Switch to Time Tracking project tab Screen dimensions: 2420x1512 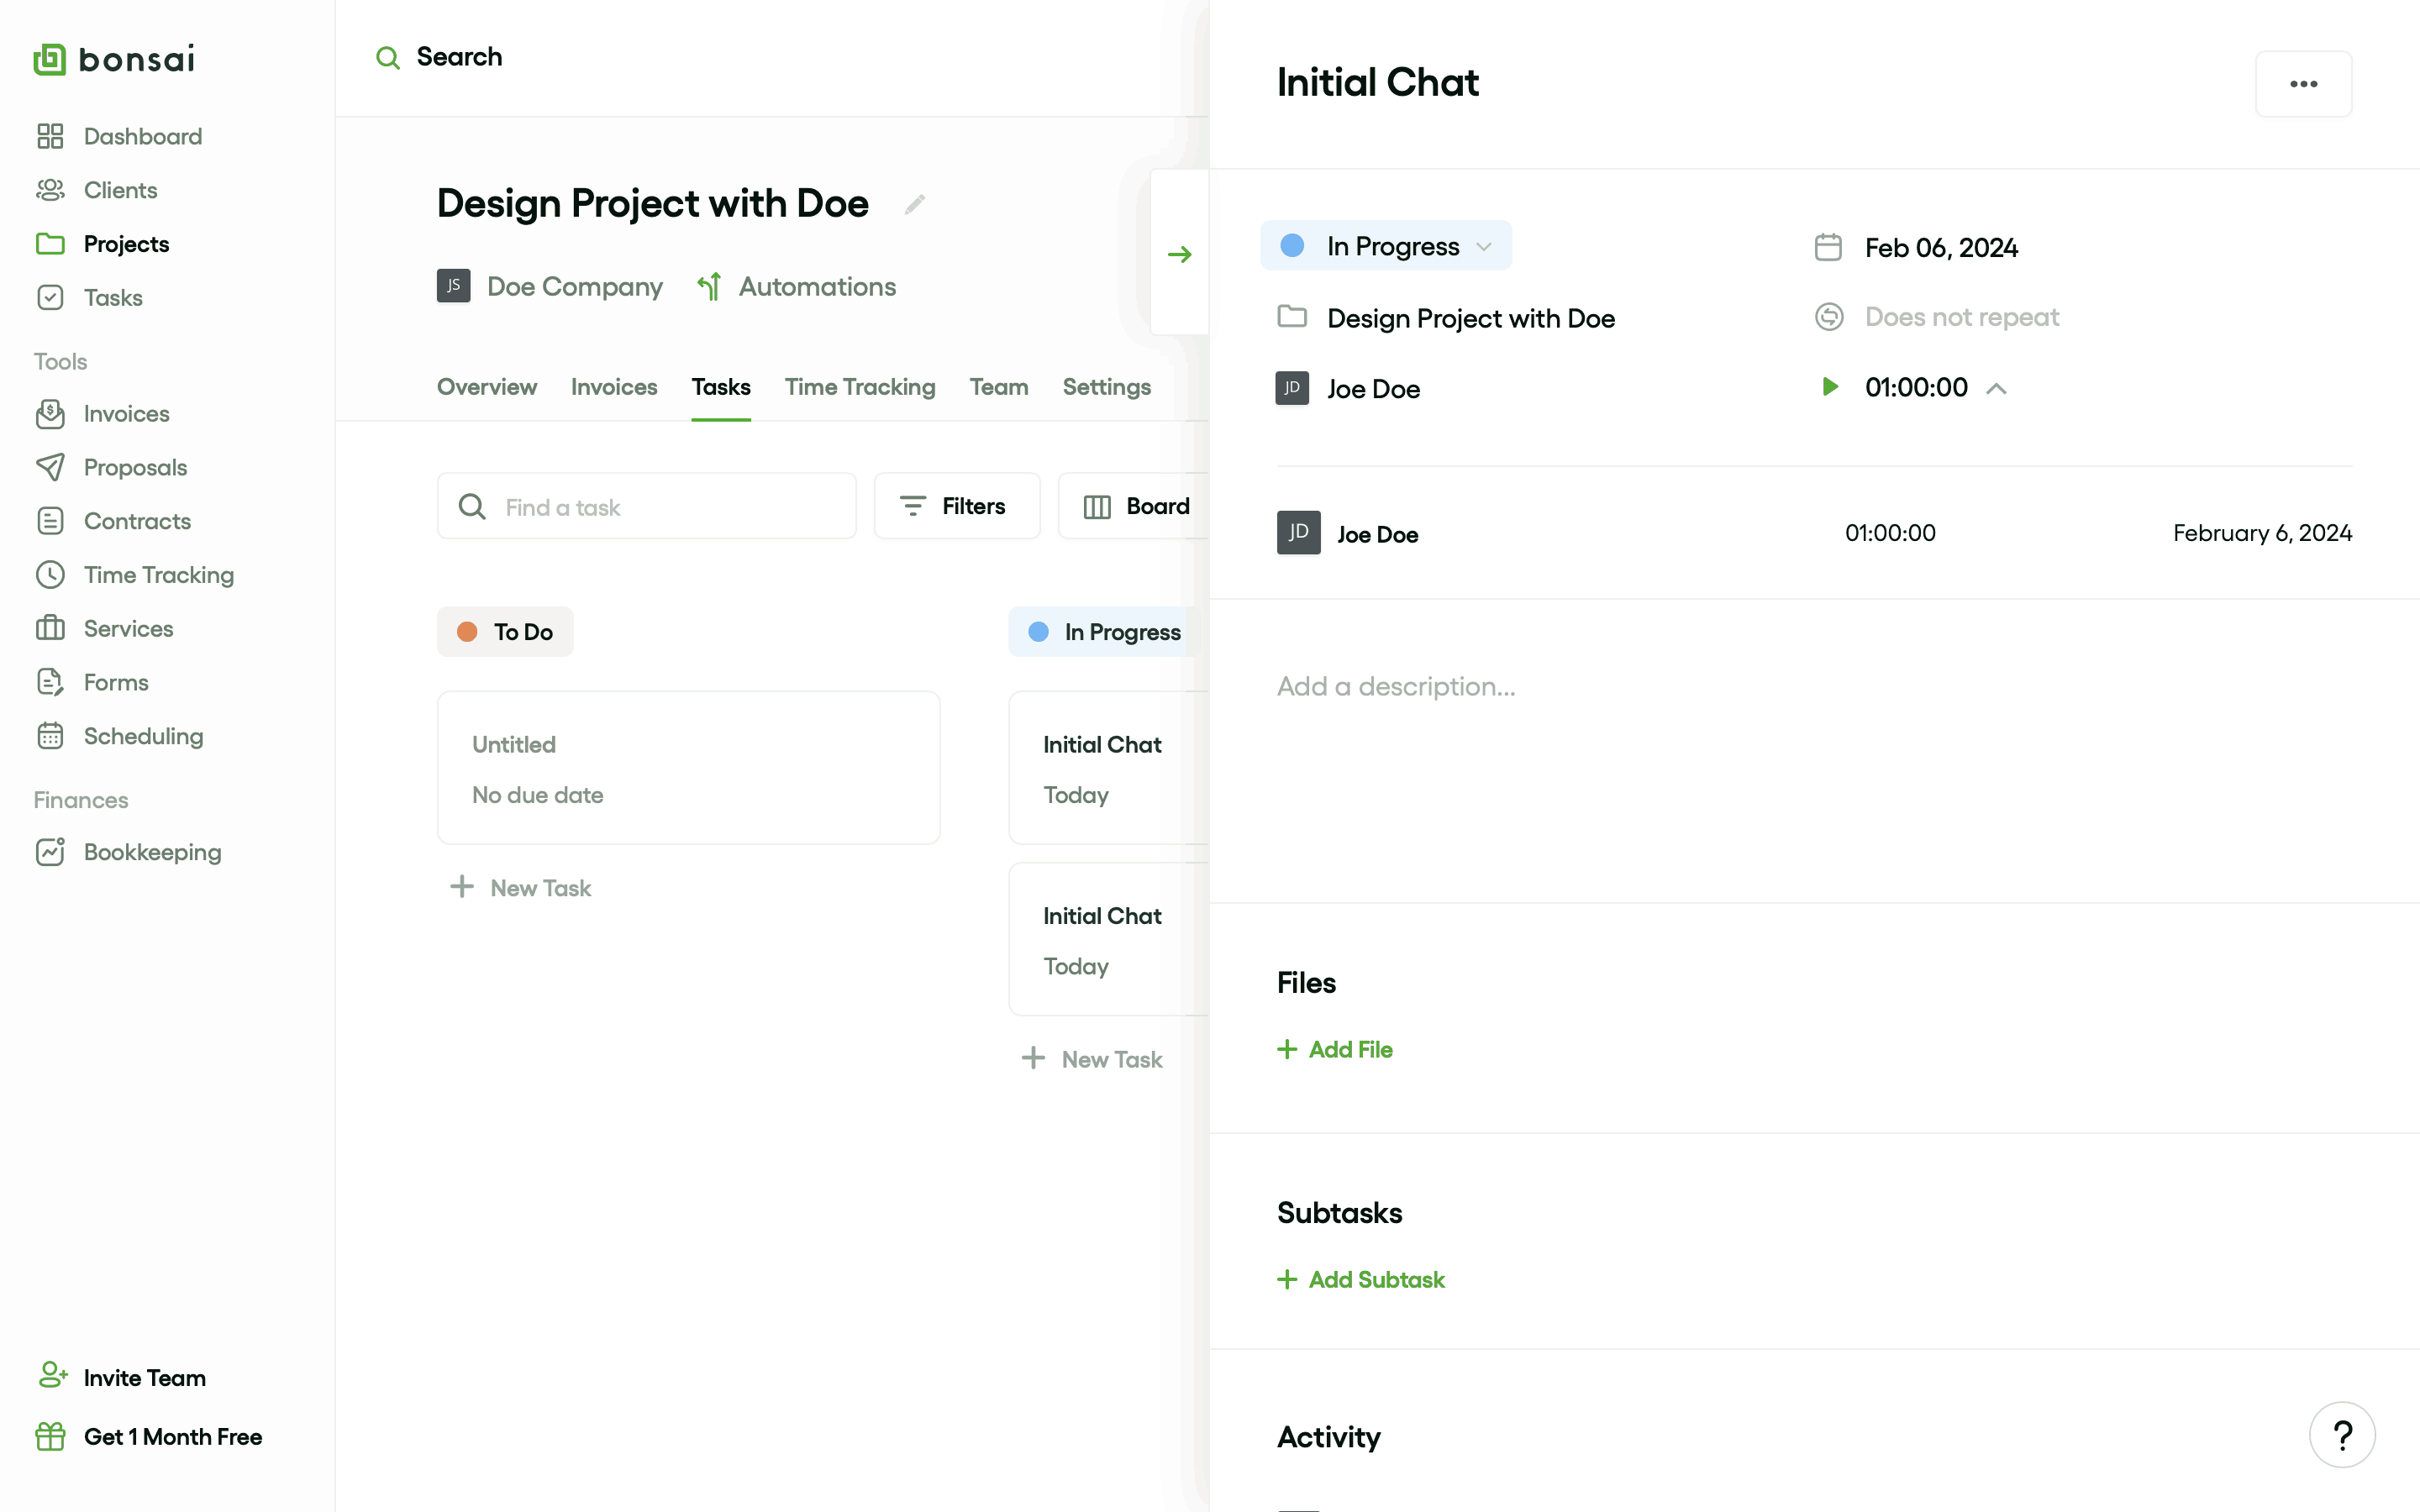click(859, 387)
